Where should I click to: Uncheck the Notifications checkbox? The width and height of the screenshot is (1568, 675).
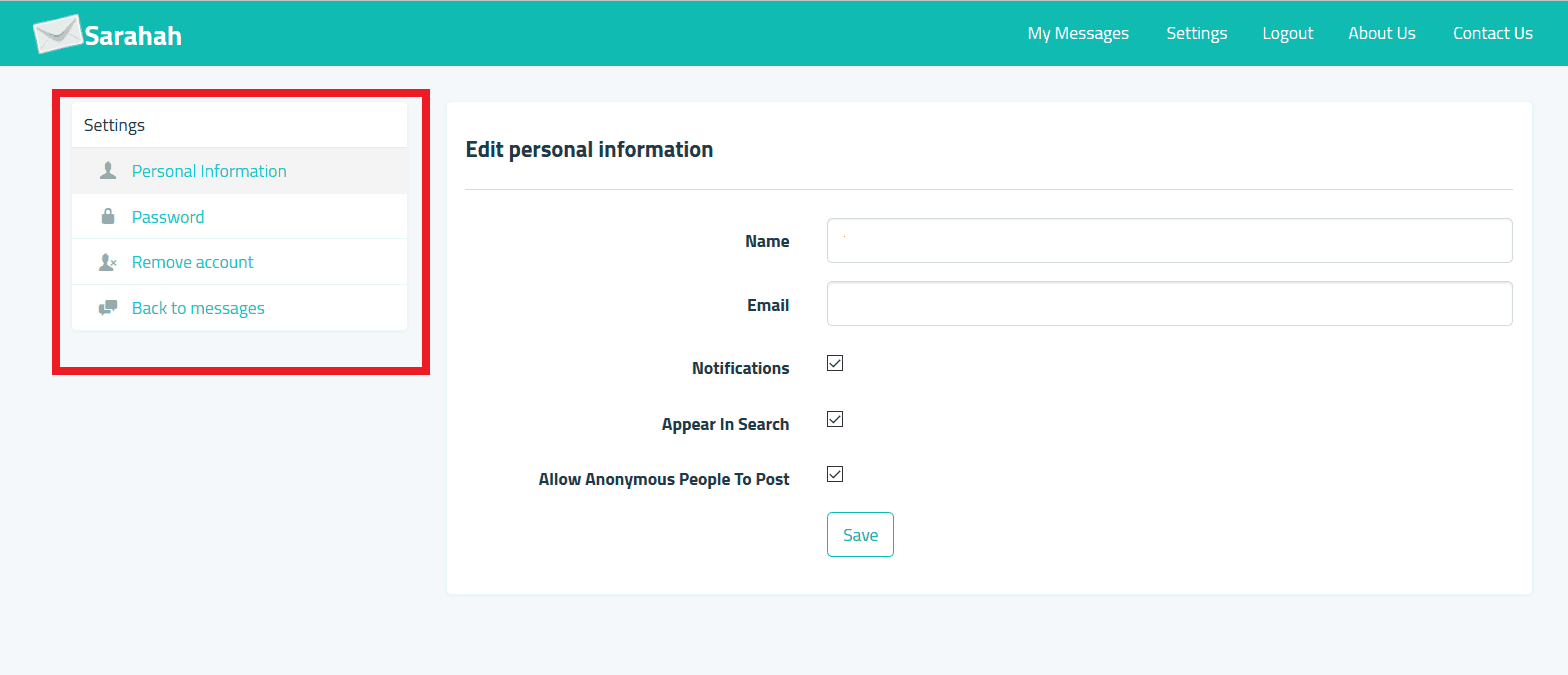835,363
